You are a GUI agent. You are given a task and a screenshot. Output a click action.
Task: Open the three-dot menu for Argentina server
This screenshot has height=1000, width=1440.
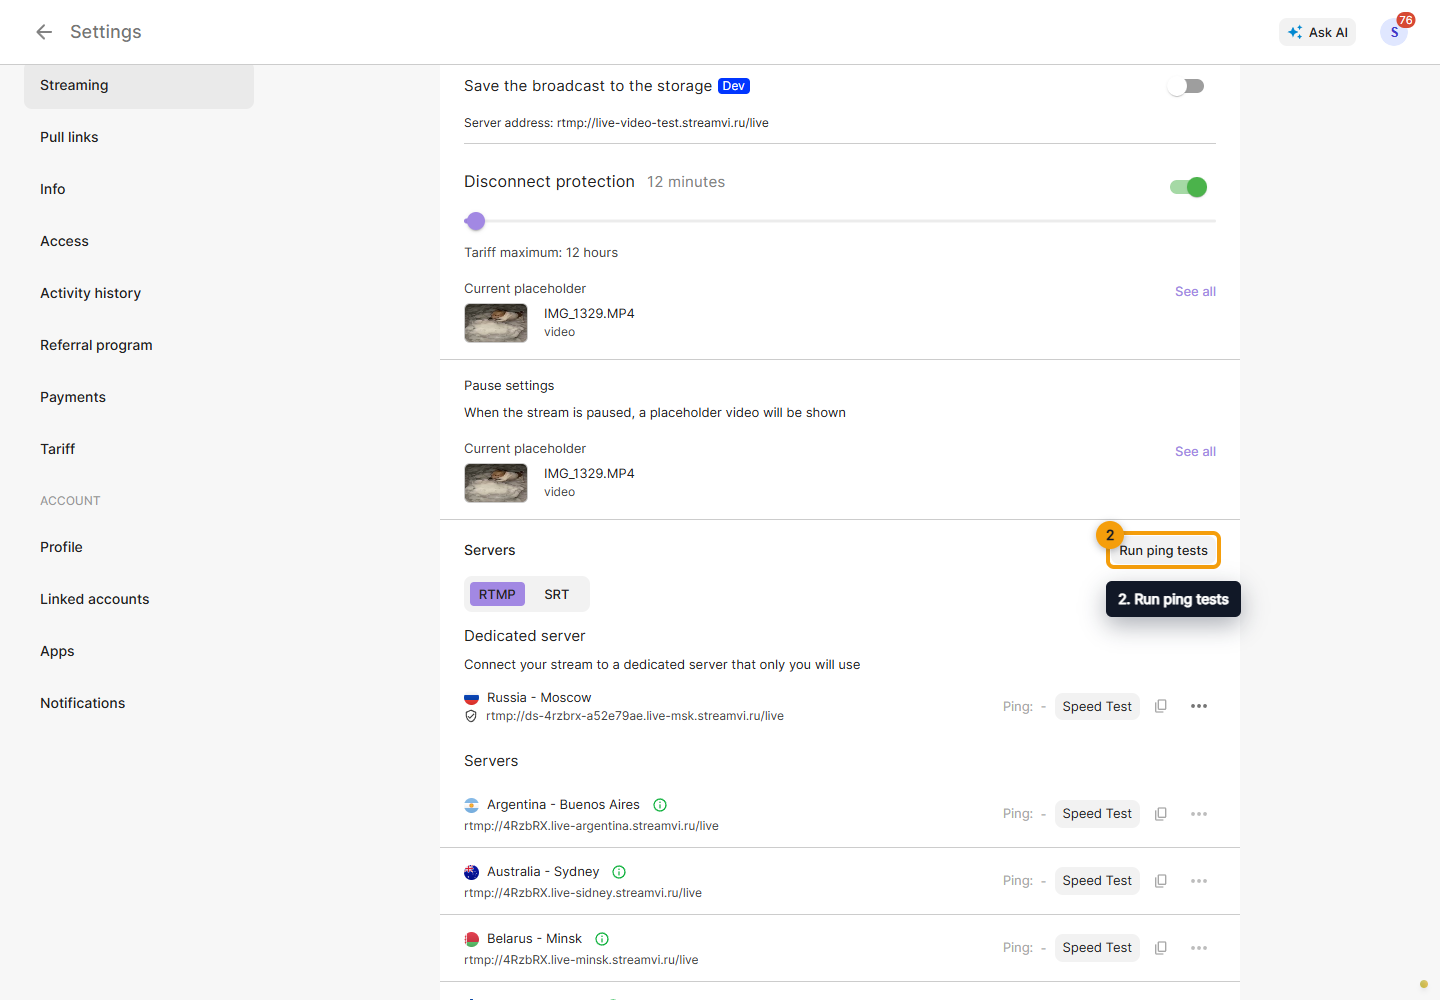tap(1199, 814)
